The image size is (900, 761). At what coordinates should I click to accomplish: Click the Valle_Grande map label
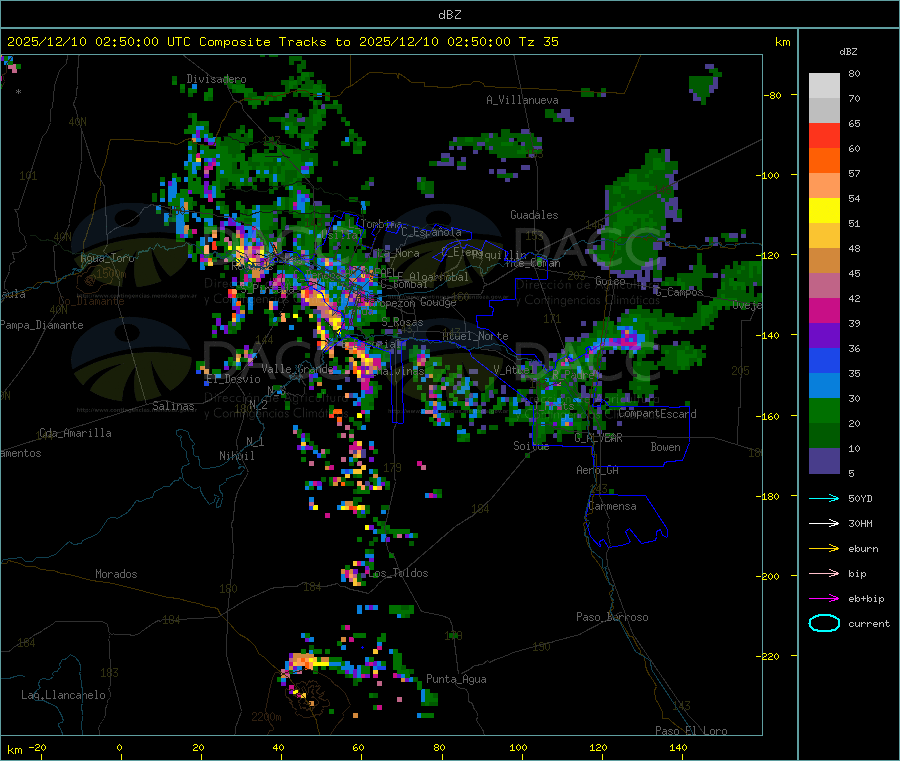[x=297, y=369]
